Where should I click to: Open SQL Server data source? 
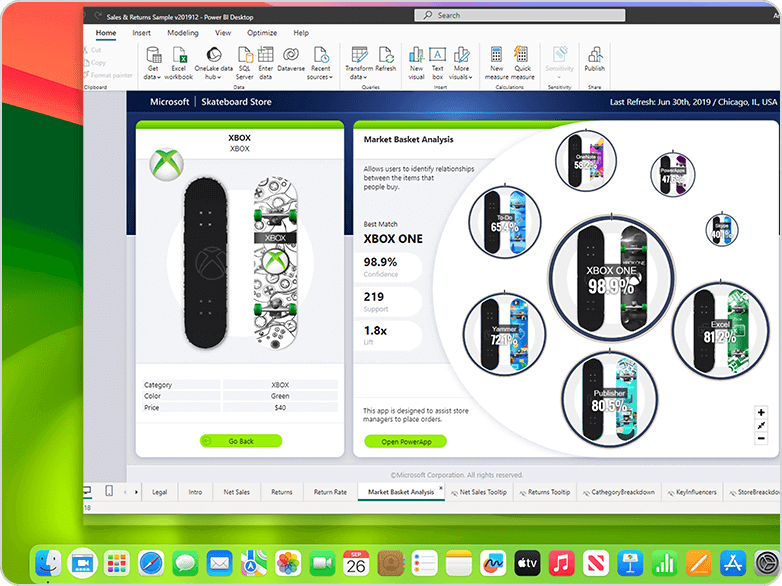[x=244, y=57]
